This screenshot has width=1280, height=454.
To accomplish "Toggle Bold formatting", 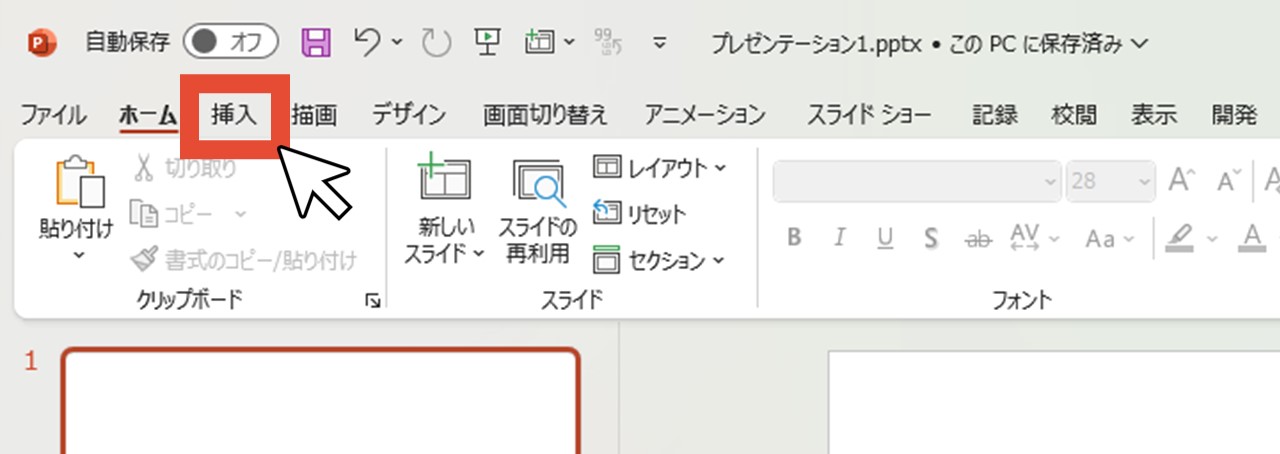I will tap(795, 239).
